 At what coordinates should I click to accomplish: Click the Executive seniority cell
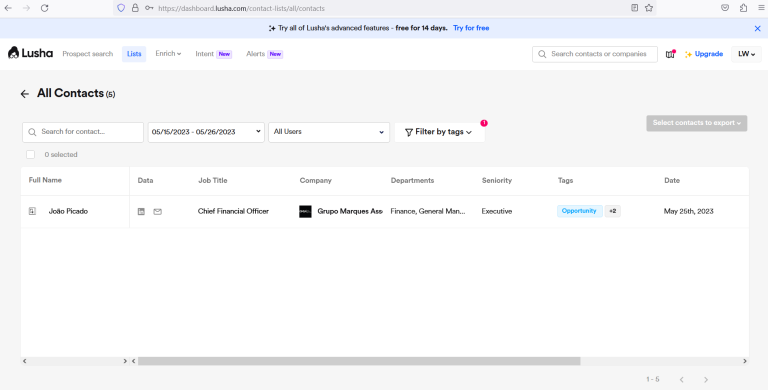497,211
